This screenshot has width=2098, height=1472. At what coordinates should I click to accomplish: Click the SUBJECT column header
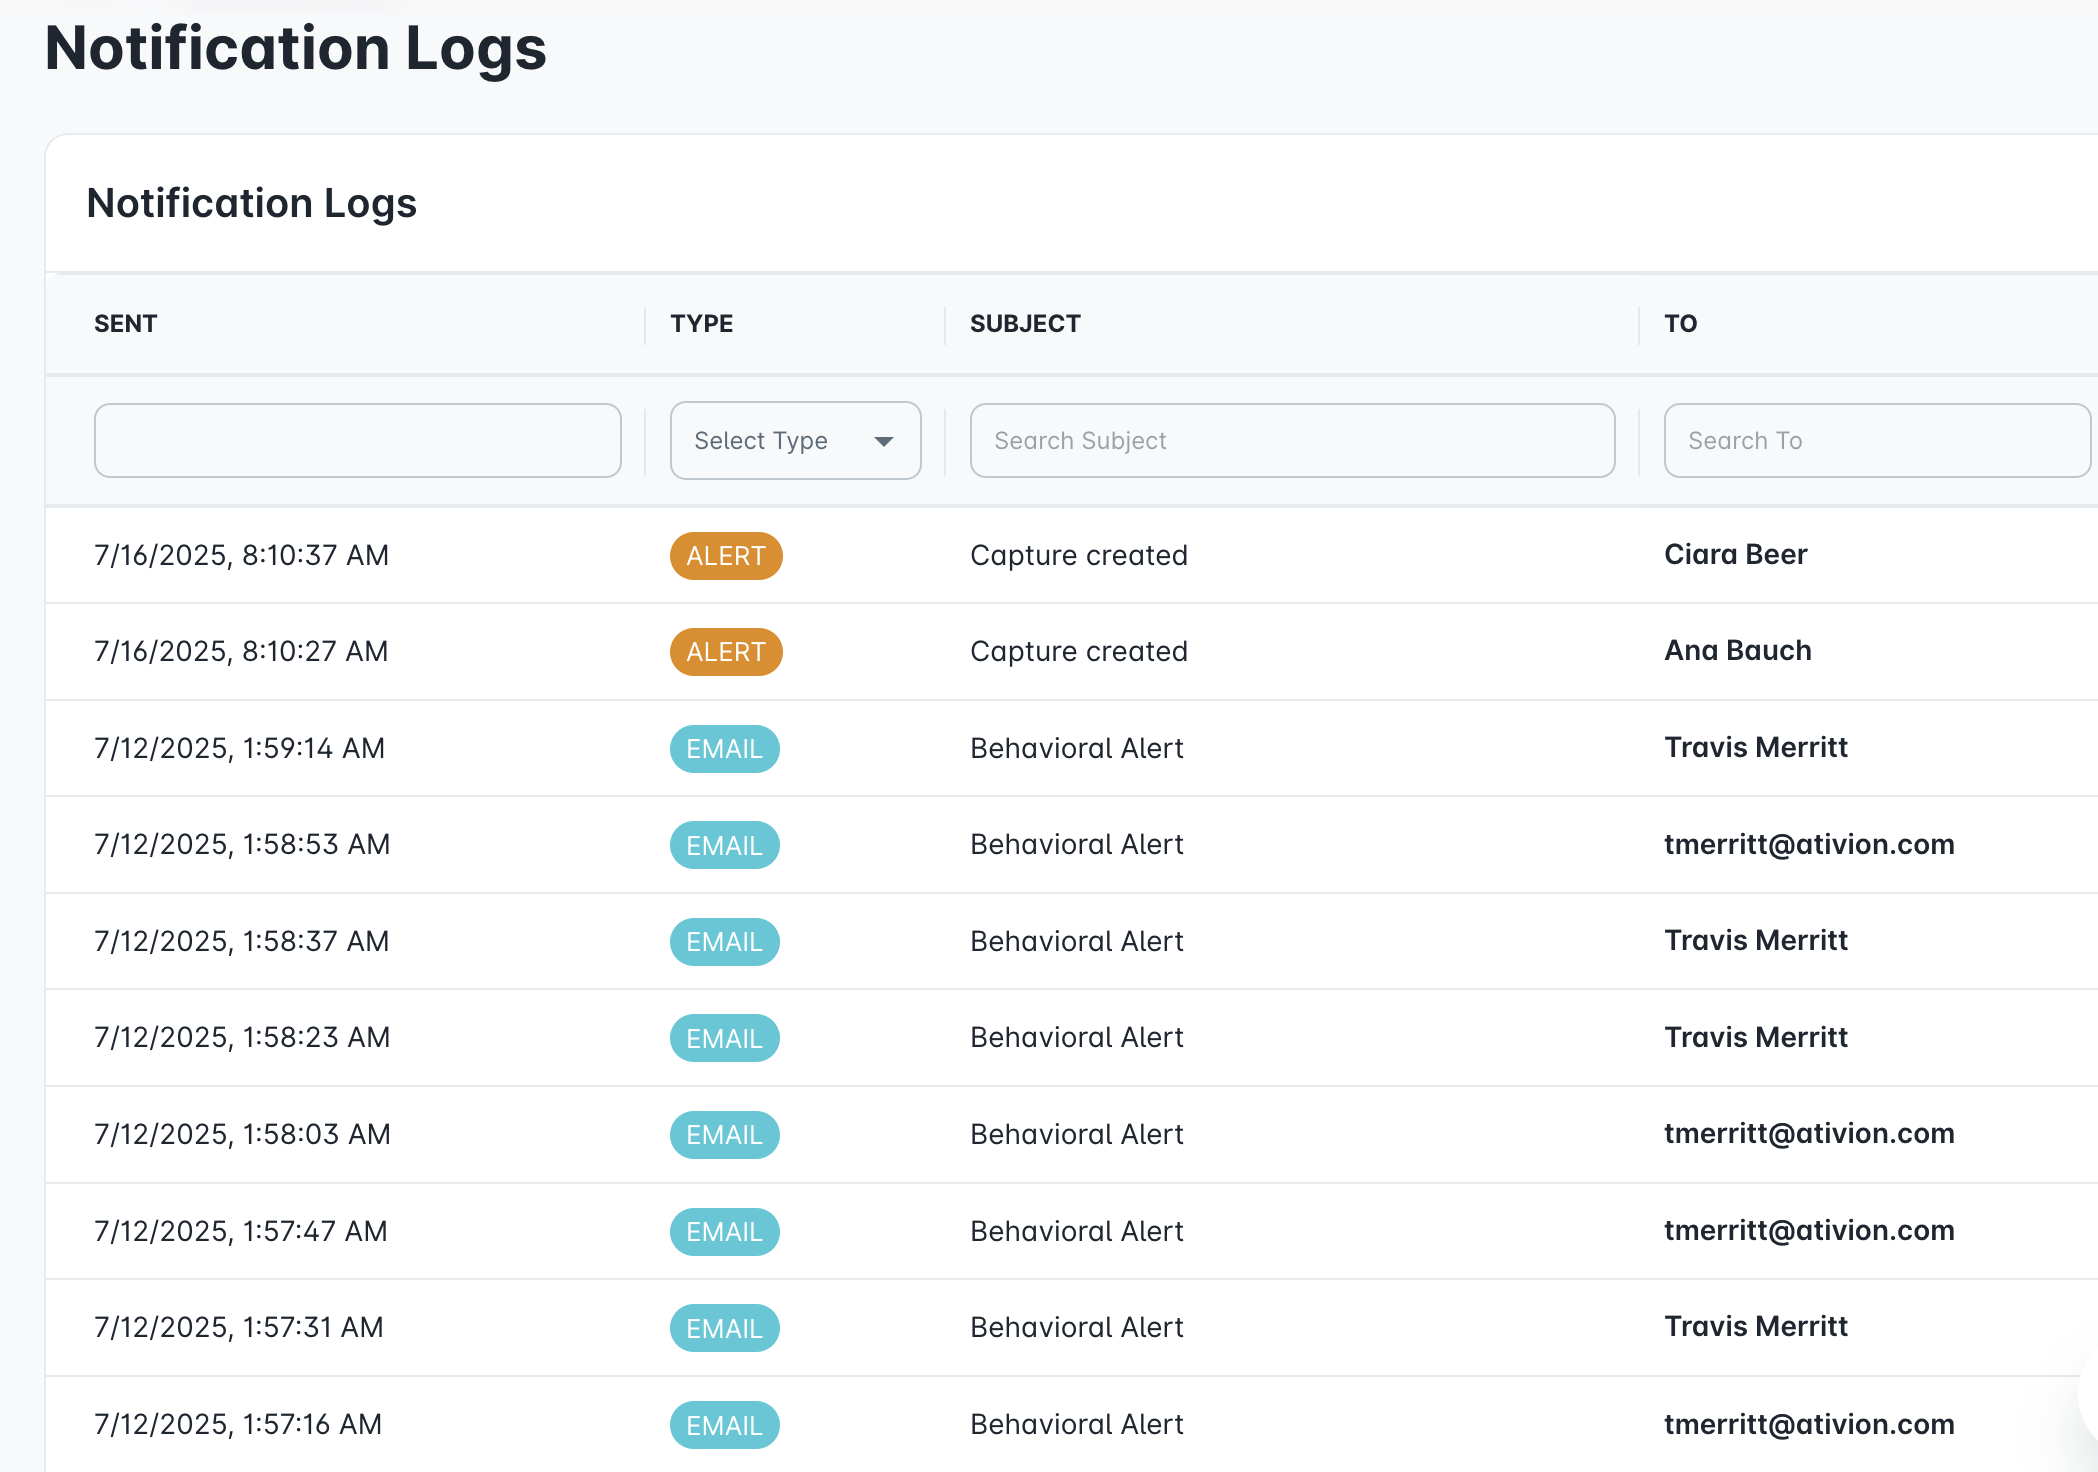coord(1024,323)
